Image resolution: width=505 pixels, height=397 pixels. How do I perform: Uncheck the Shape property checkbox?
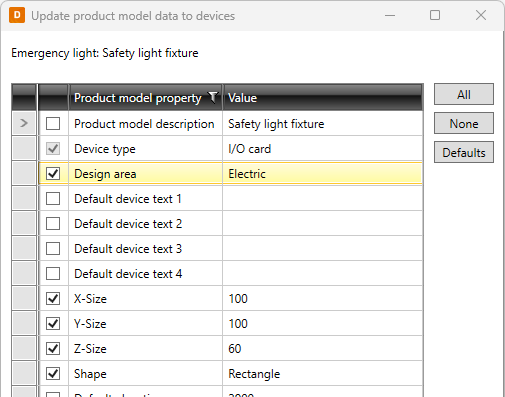pos(53,374)
